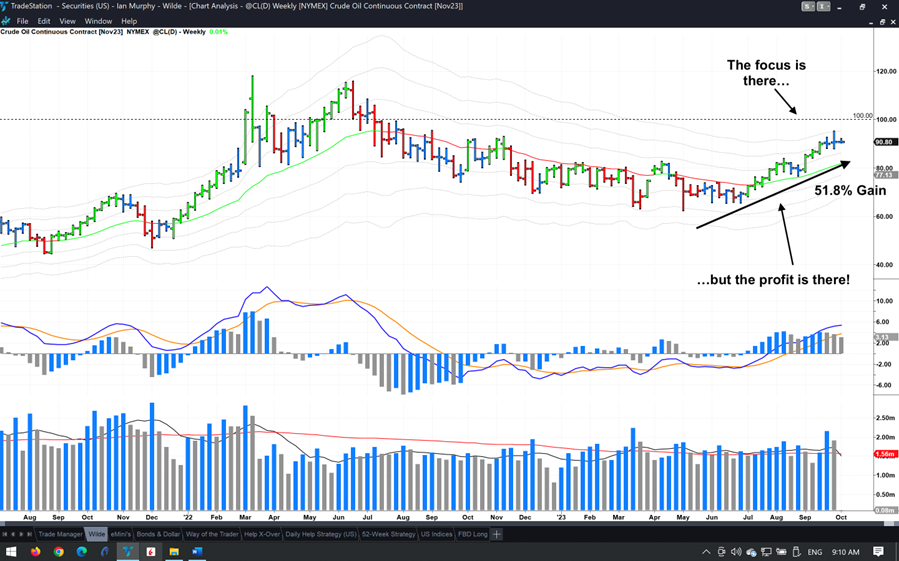Click the TradeStation icon in the taskbar

[127, 551]
